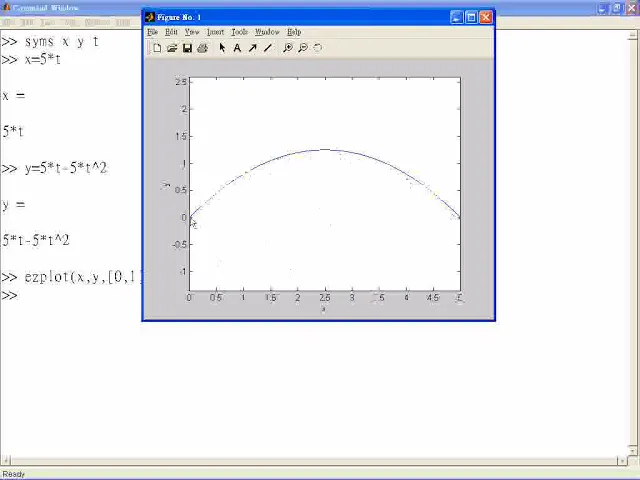The image size is (640, 480).
Task: Click the x-axis label of the plot
Action: (323, 309)
